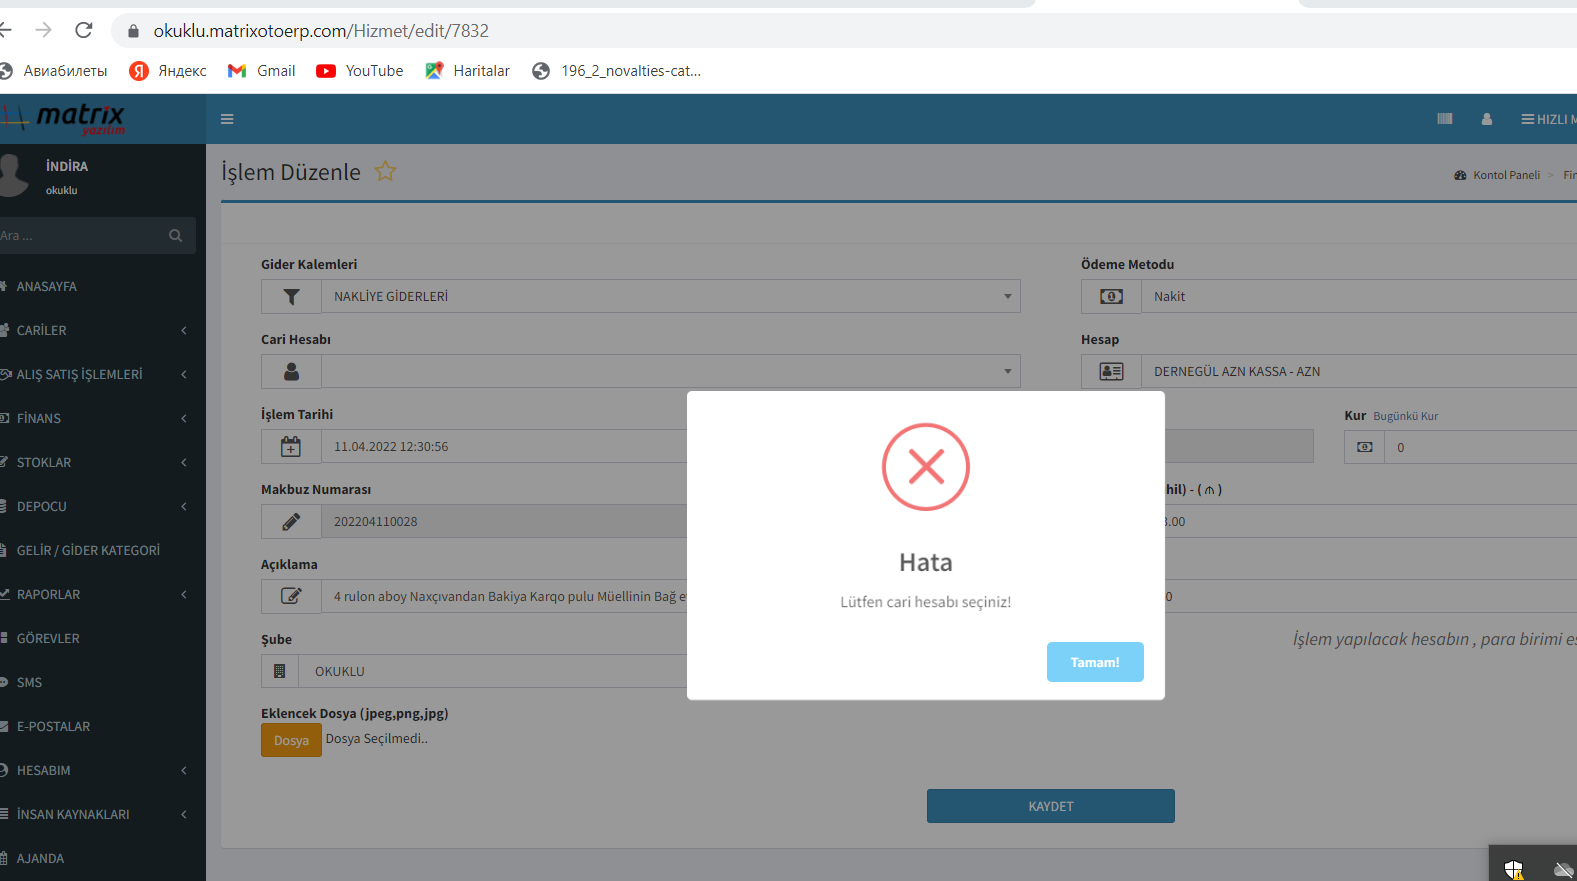Click the calendar icon for İşlem Tarihi
The height and width of the screenshot is (881, 1577).
291,447
